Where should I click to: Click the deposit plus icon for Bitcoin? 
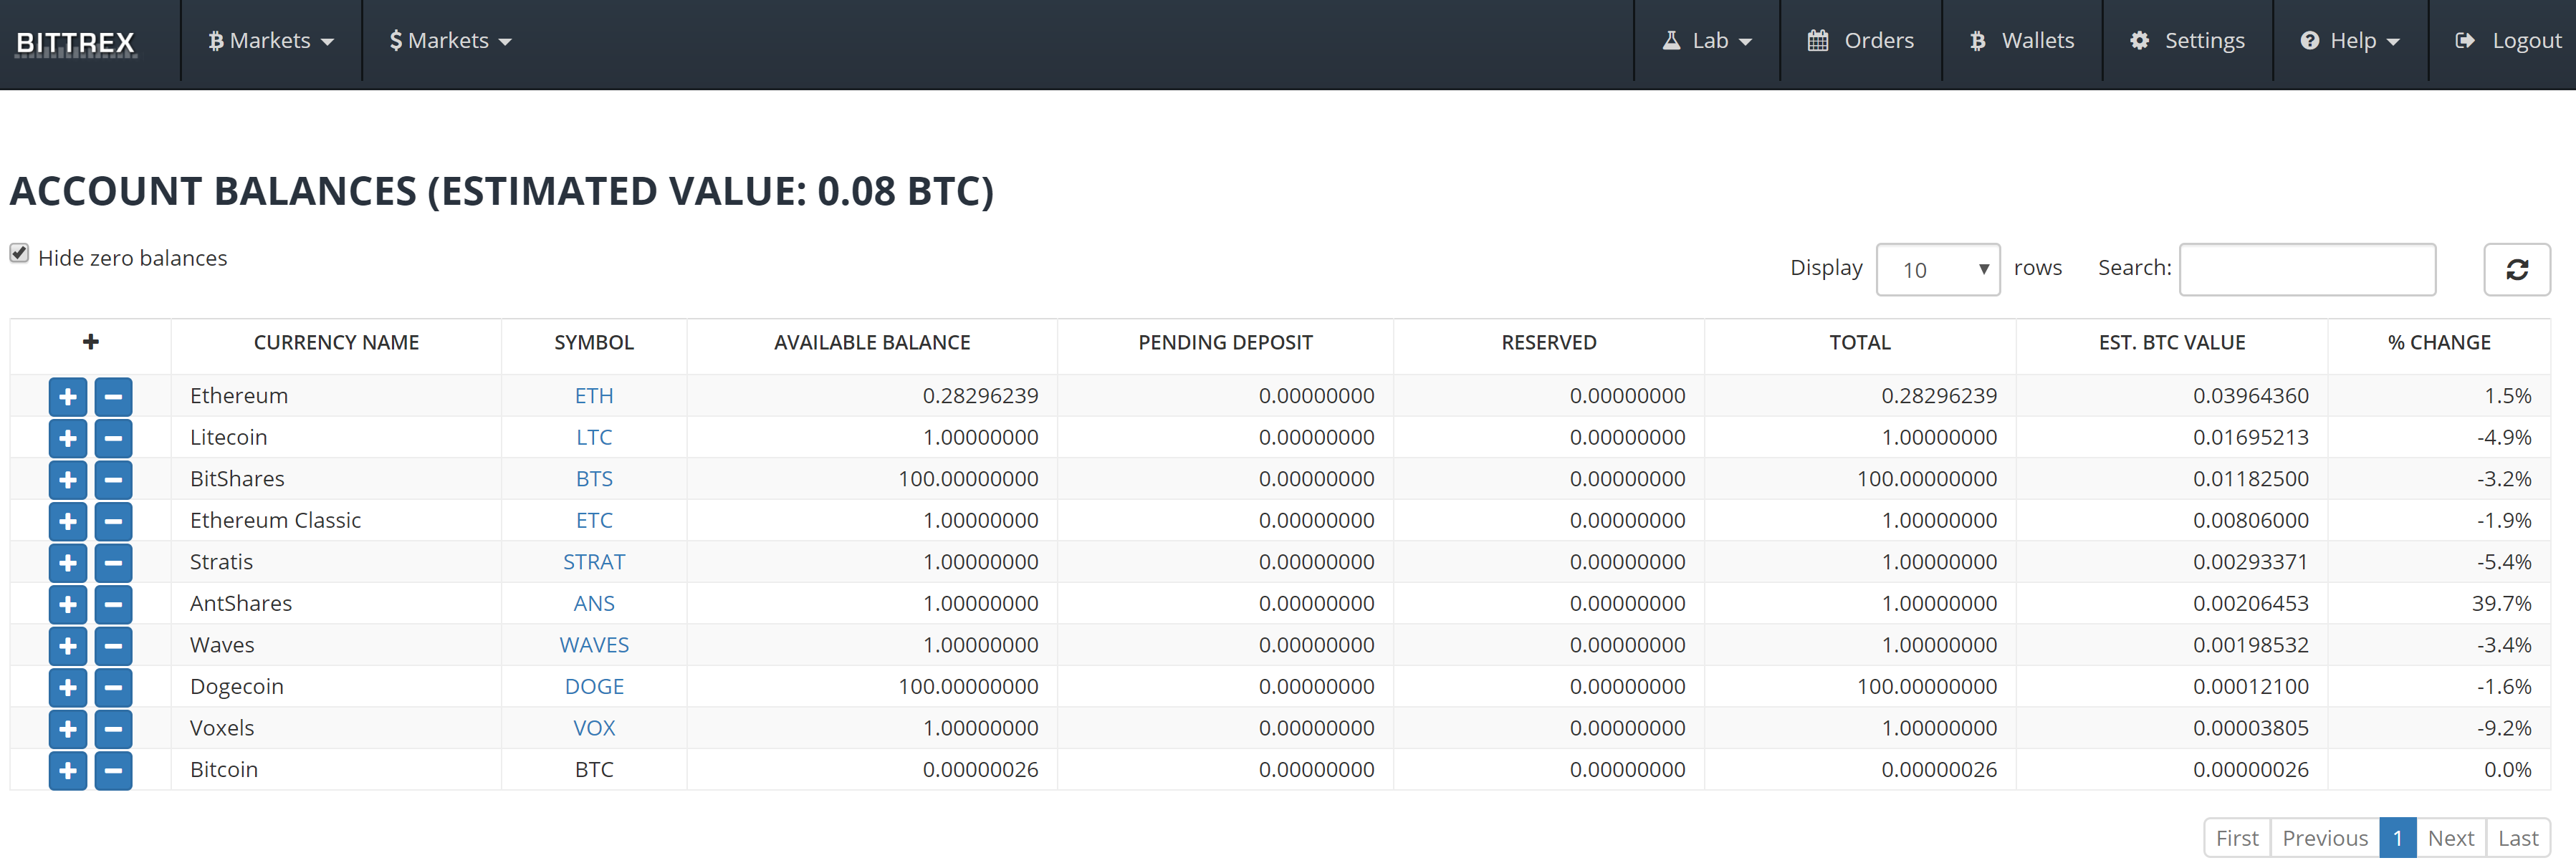point(68,770)
